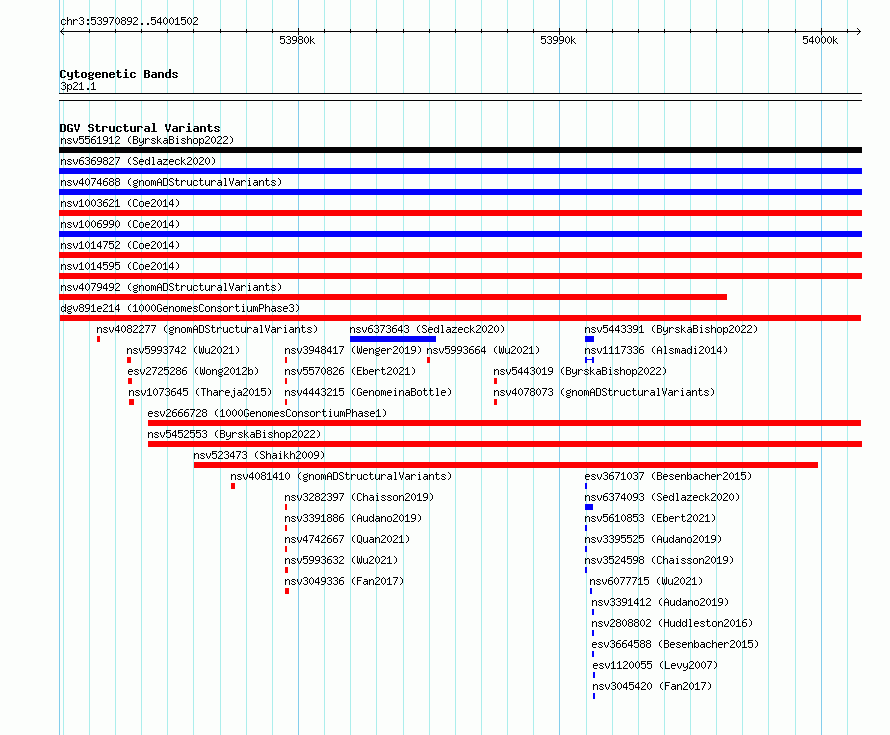The image size is (890, 735).
Task: Click the nsv3948417 (Wenger2019) label
Action: (353, 350)
